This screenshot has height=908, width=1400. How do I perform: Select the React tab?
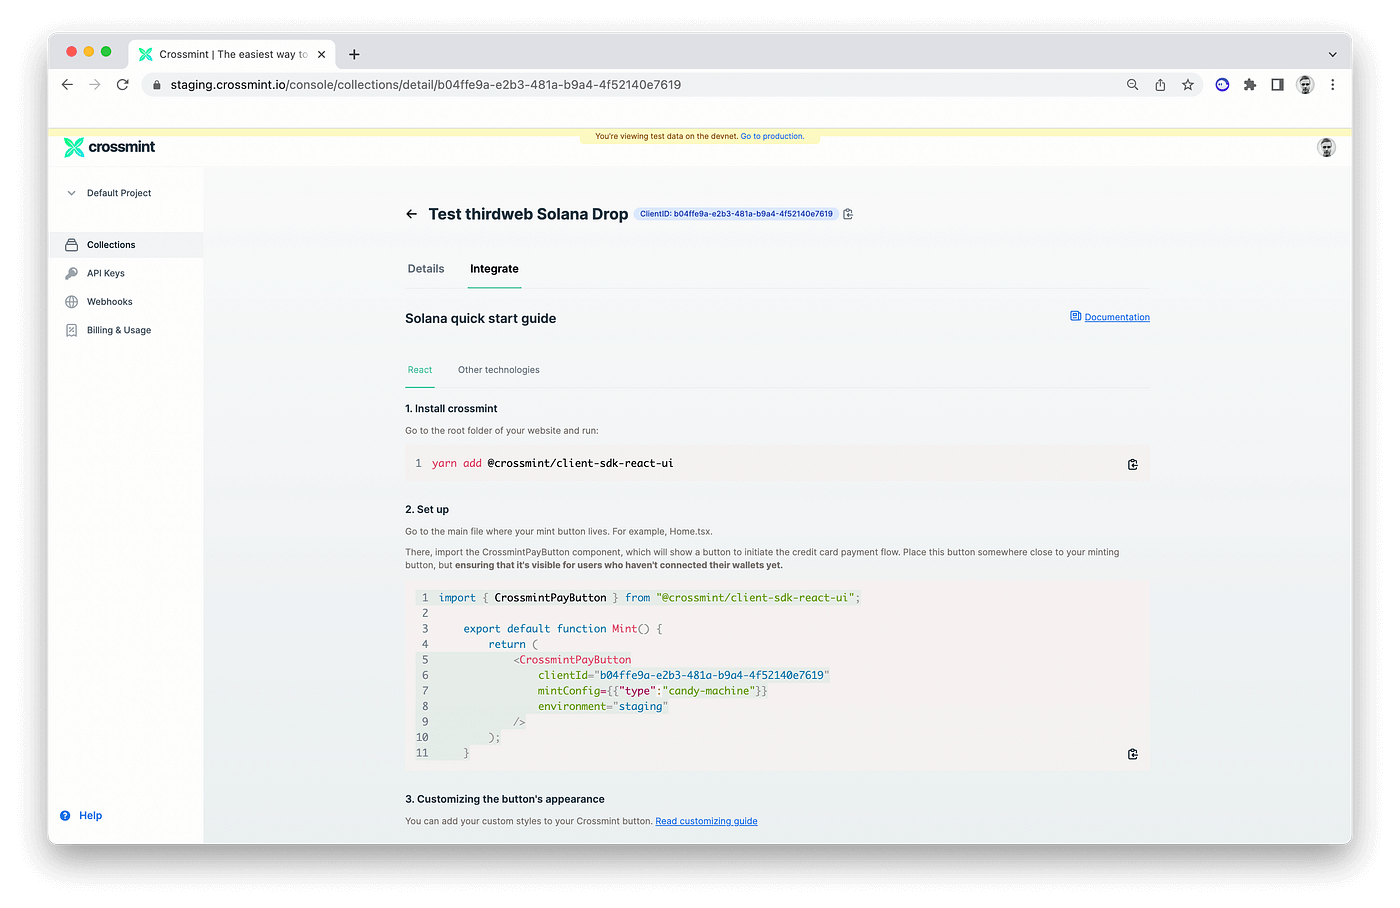pyautogui.click(x=420, y=370)
